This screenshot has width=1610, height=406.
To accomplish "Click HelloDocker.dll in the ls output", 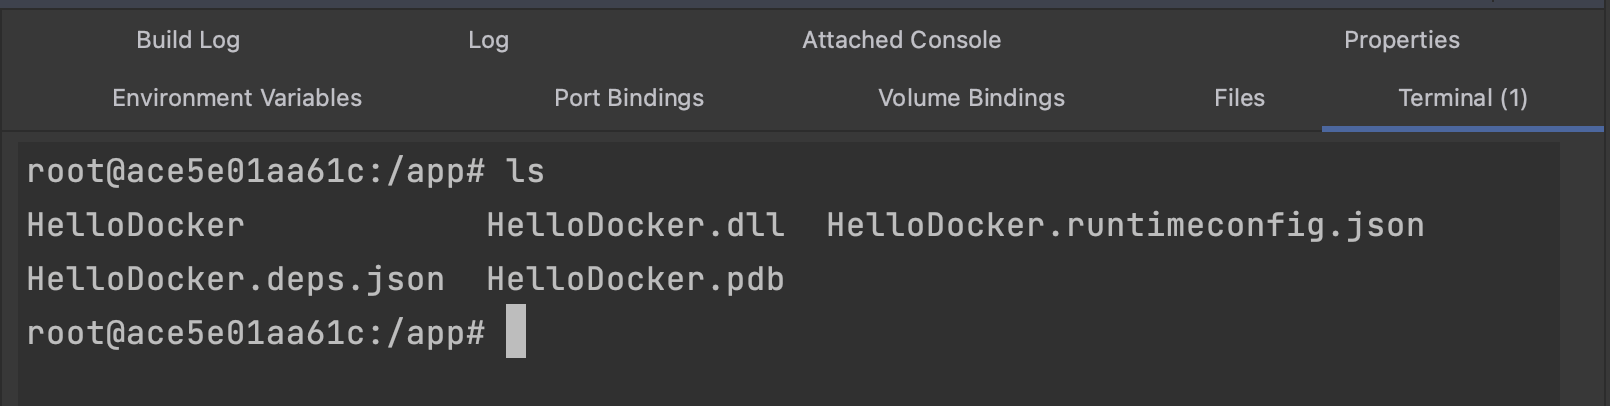I will coord(635,225).
